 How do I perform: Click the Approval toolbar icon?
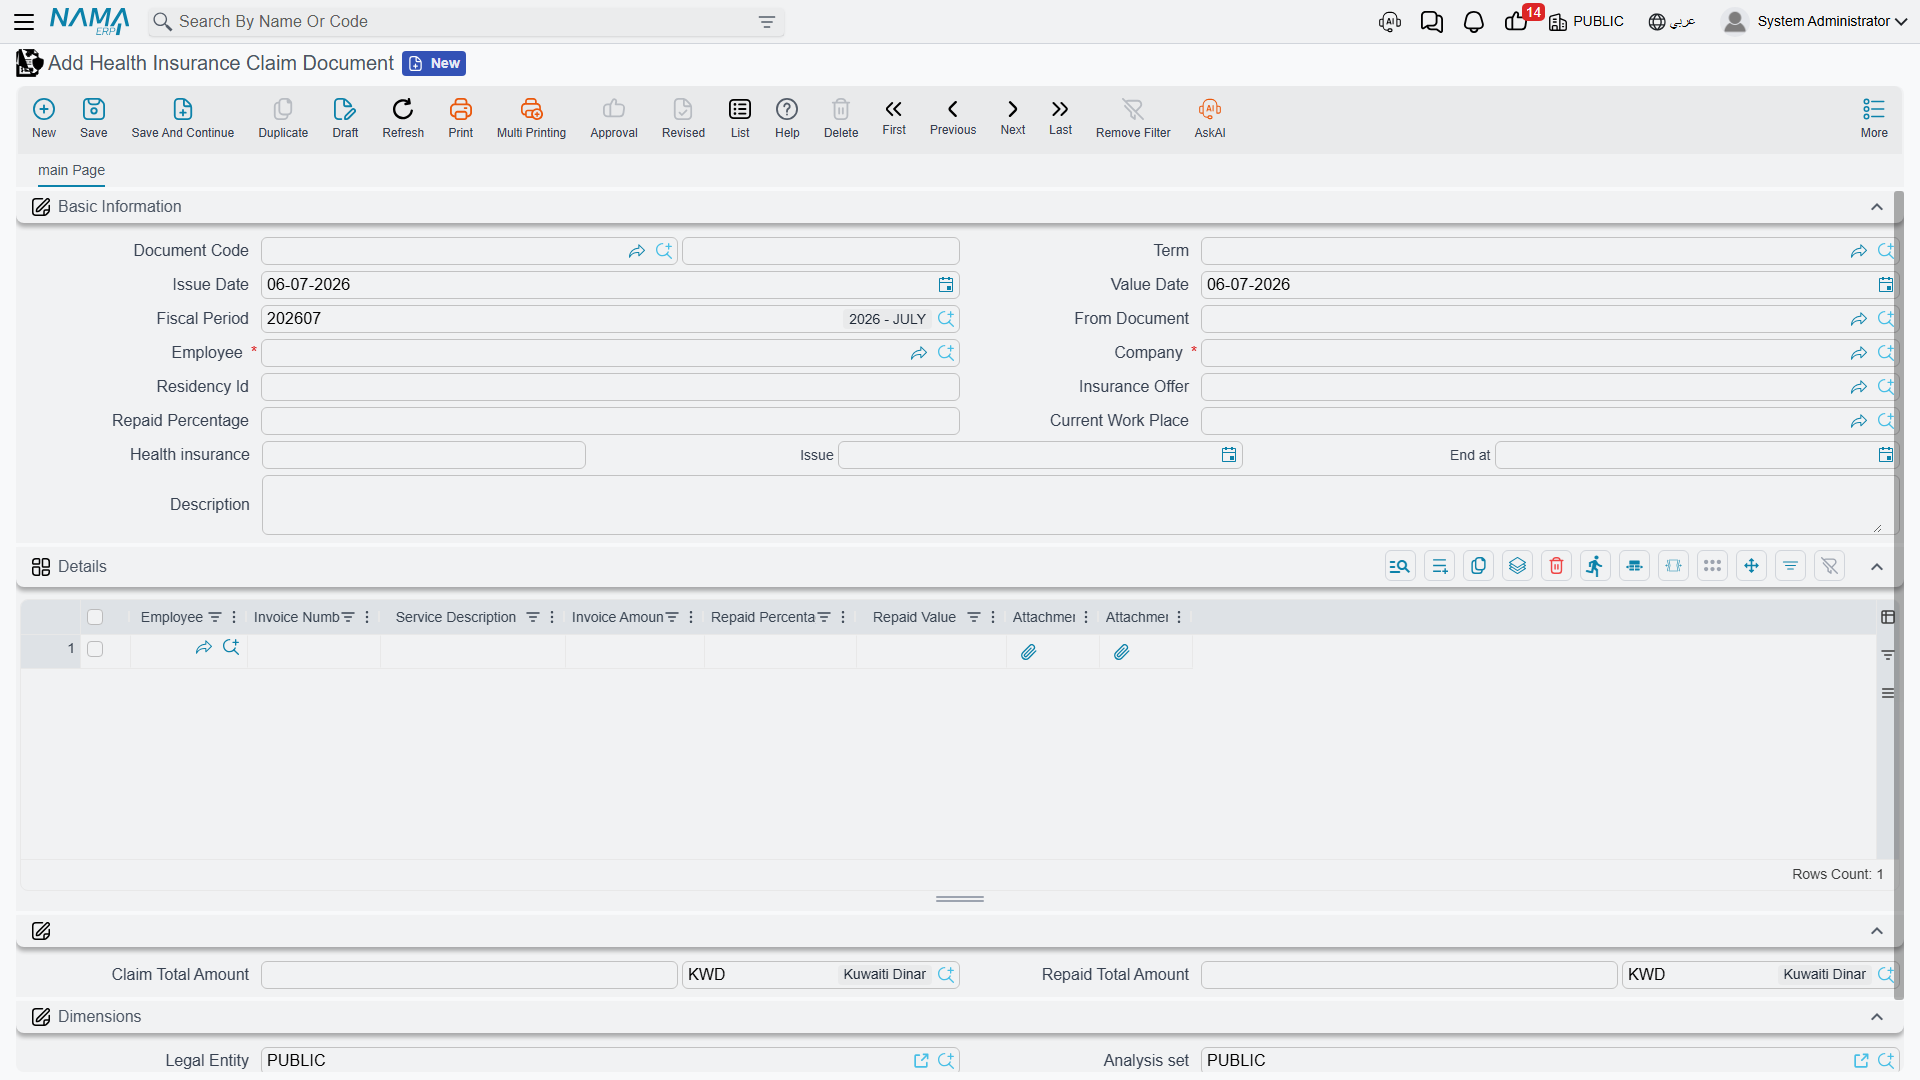click(x=614, y=118)
